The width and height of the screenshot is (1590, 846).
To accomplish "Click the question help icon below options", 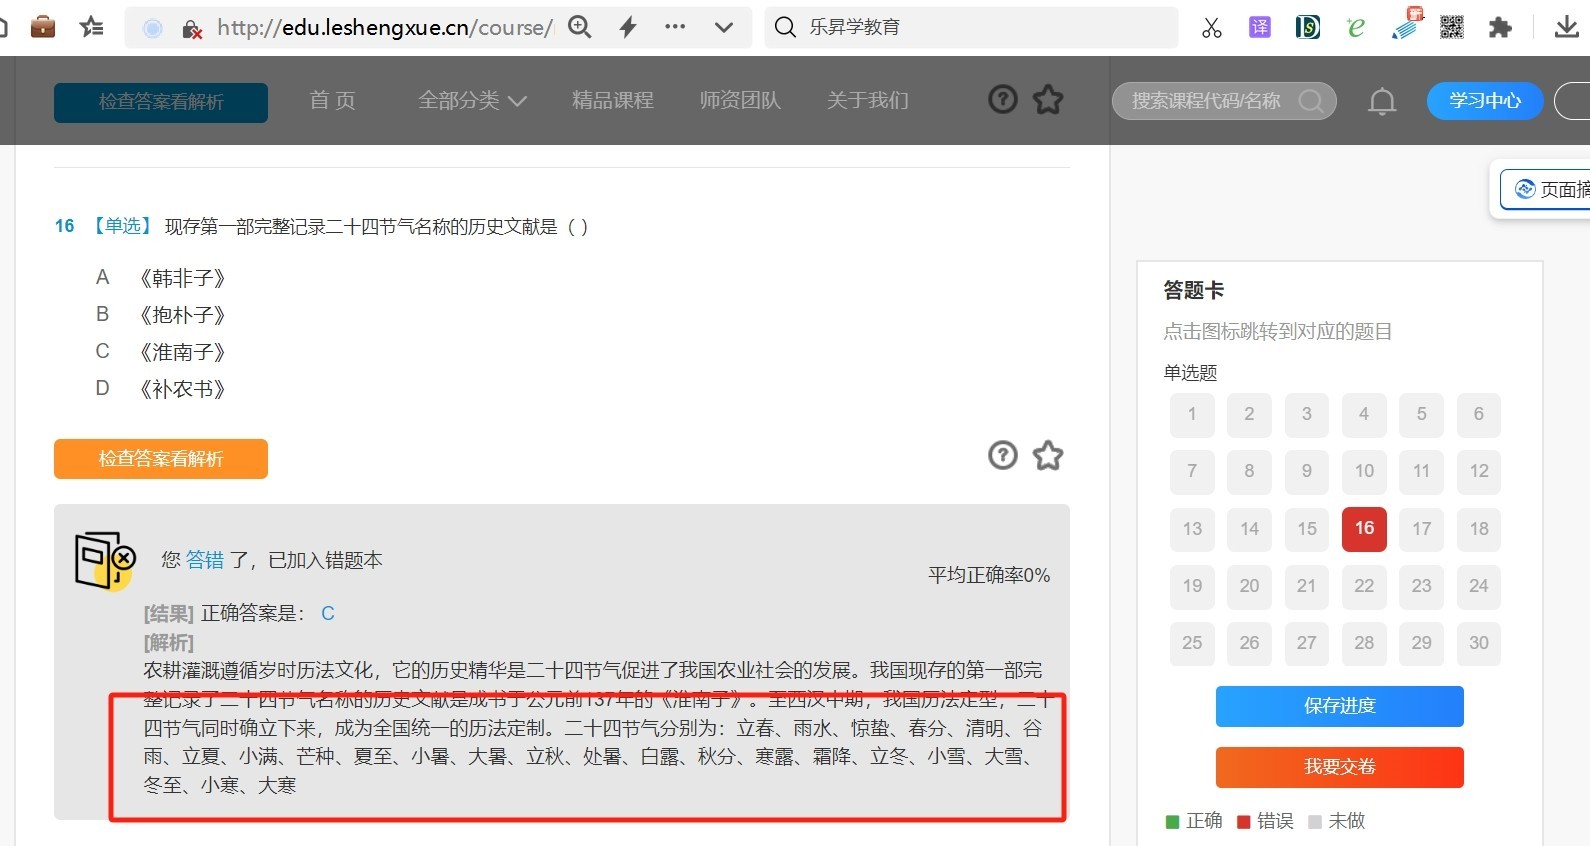I will pyautogui.click(x=1003, y=456).
